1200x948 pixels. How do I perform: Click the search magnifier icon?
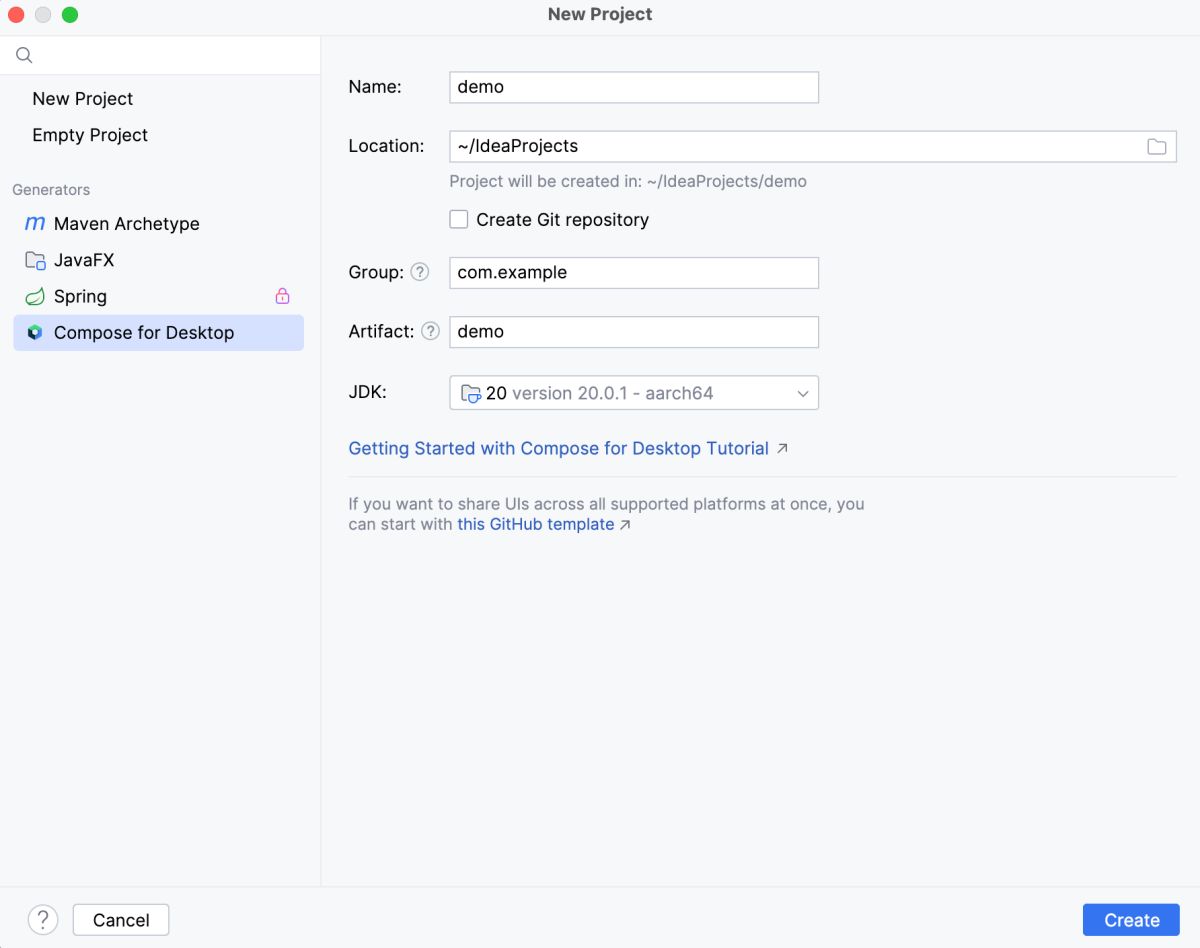click(x=24, y=56)
